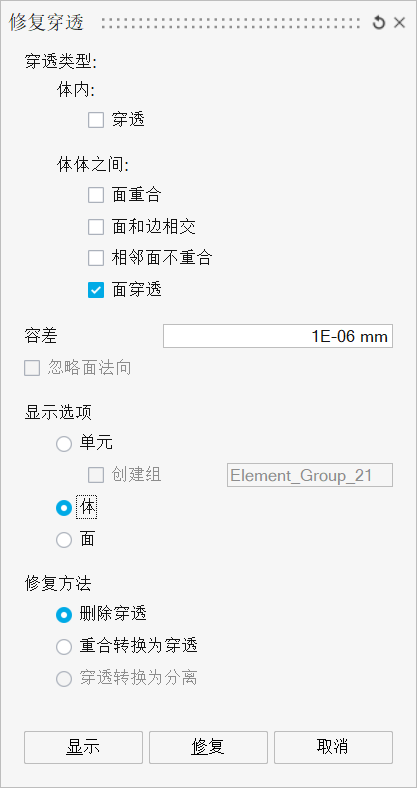This screenshot has width=417, height=788.
Task: Tick the 面和边相交 checkbox
Action: [96, 227]
